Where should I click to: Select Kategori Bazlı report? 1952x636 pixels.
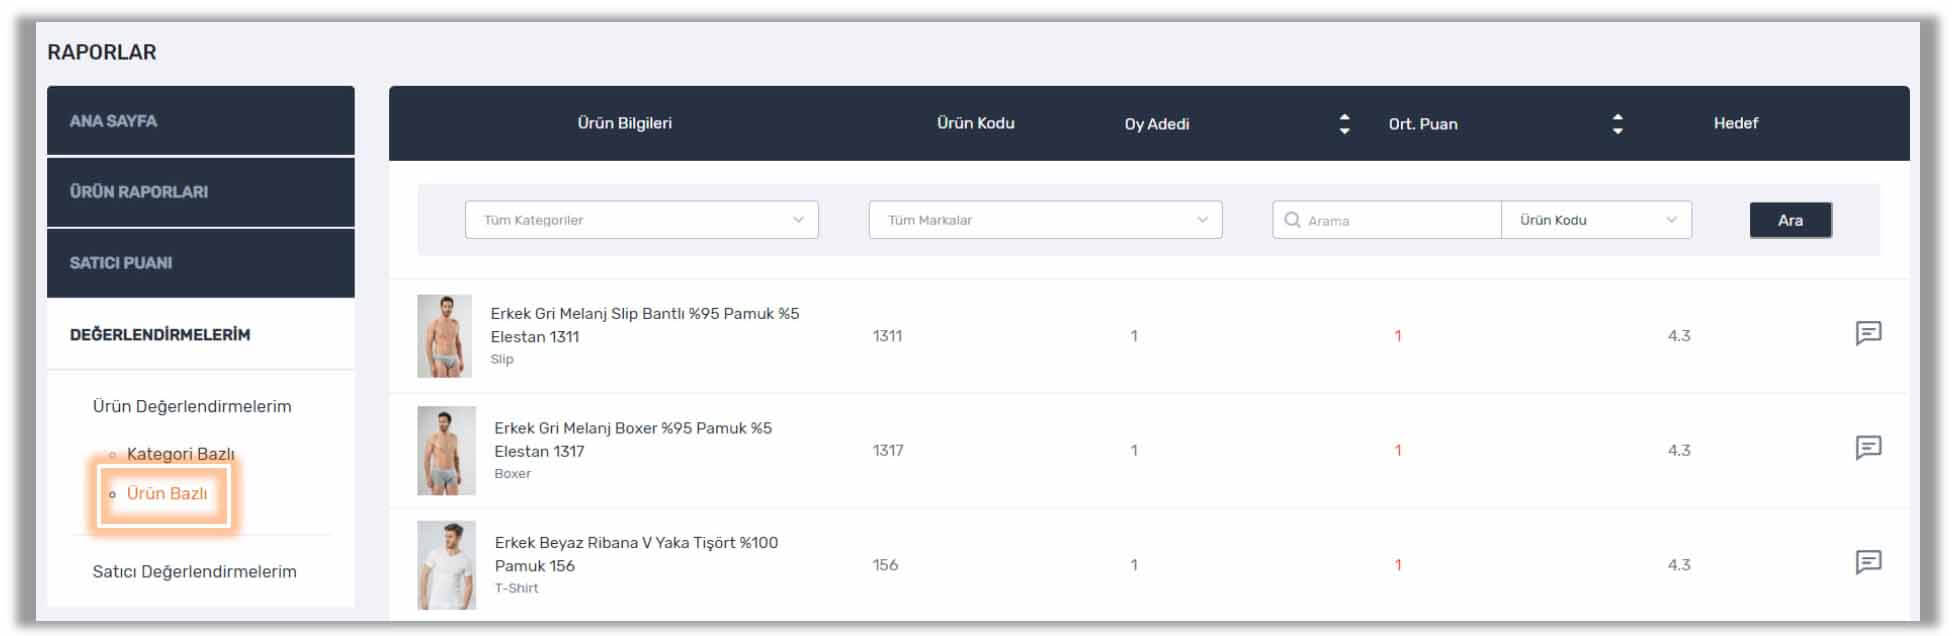[181, 454]
